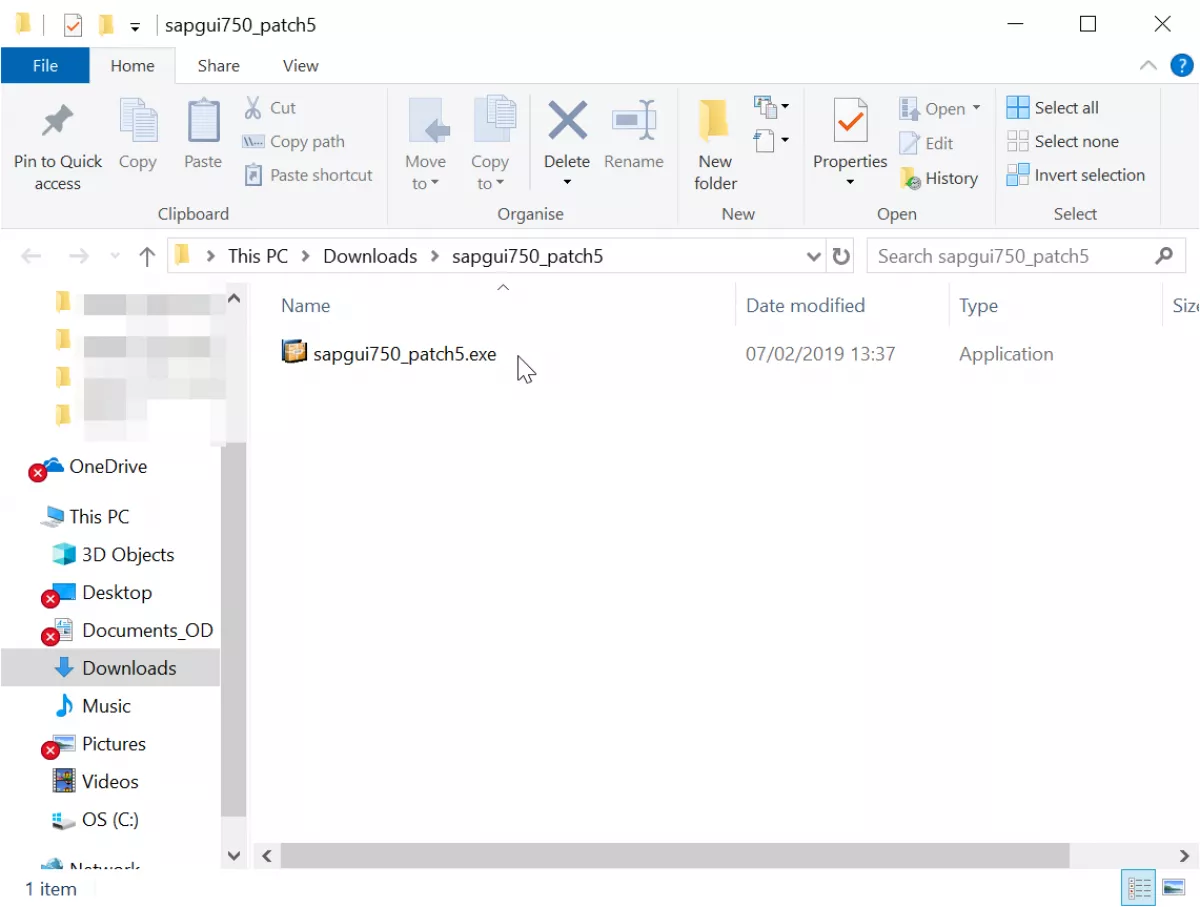Jump to Downloads in the address bar
This screenshot has width=1200, height=907.
pyautogui.click(x=370, y=256)
